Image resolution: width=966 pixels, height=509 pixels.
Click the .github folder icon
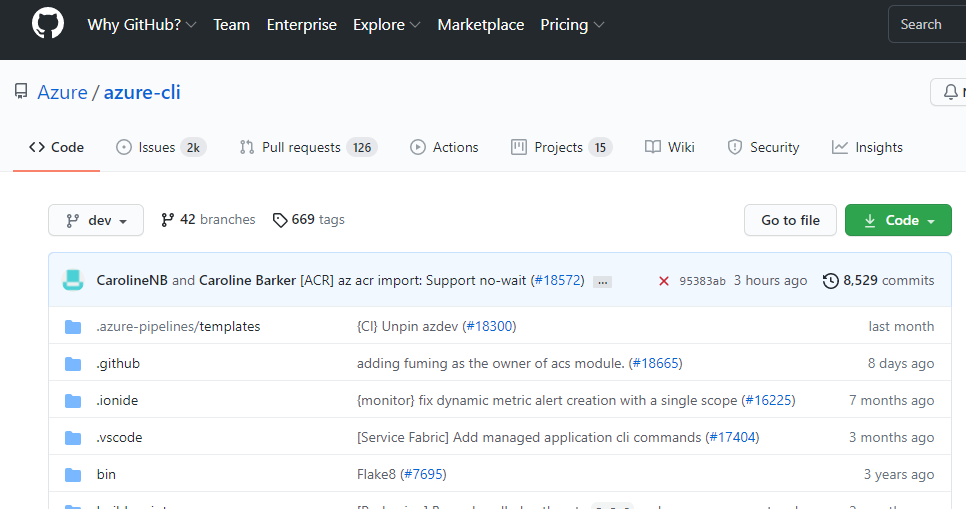[x=73, y=364]
